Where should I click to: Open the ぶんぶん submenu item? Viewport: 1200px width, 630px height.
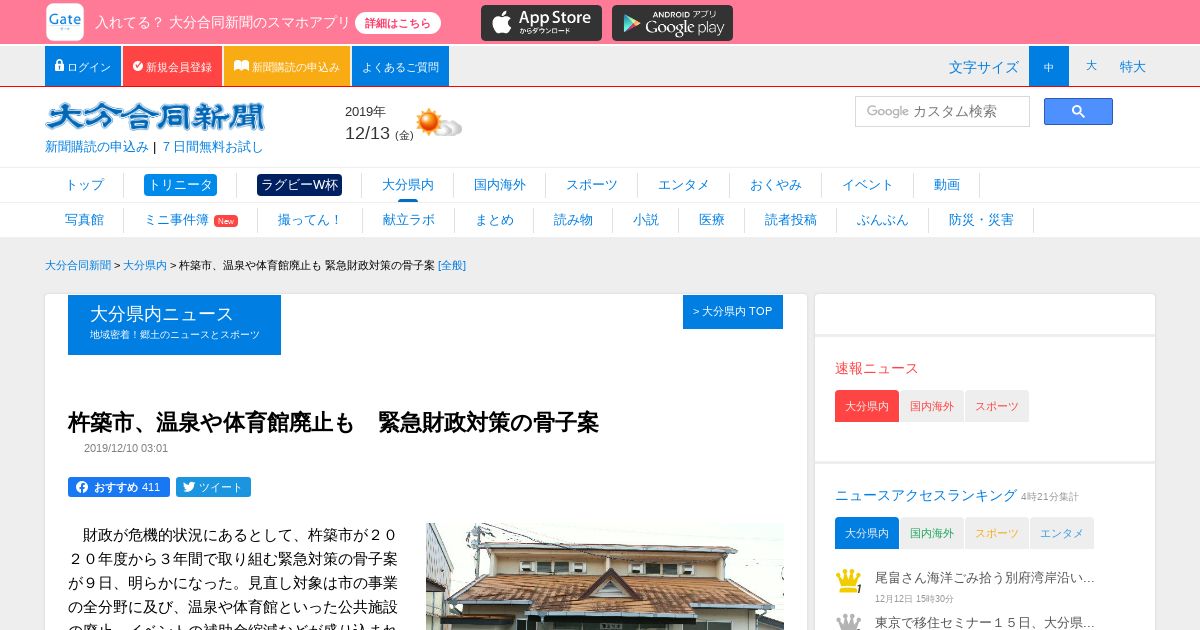pos(883,220)
